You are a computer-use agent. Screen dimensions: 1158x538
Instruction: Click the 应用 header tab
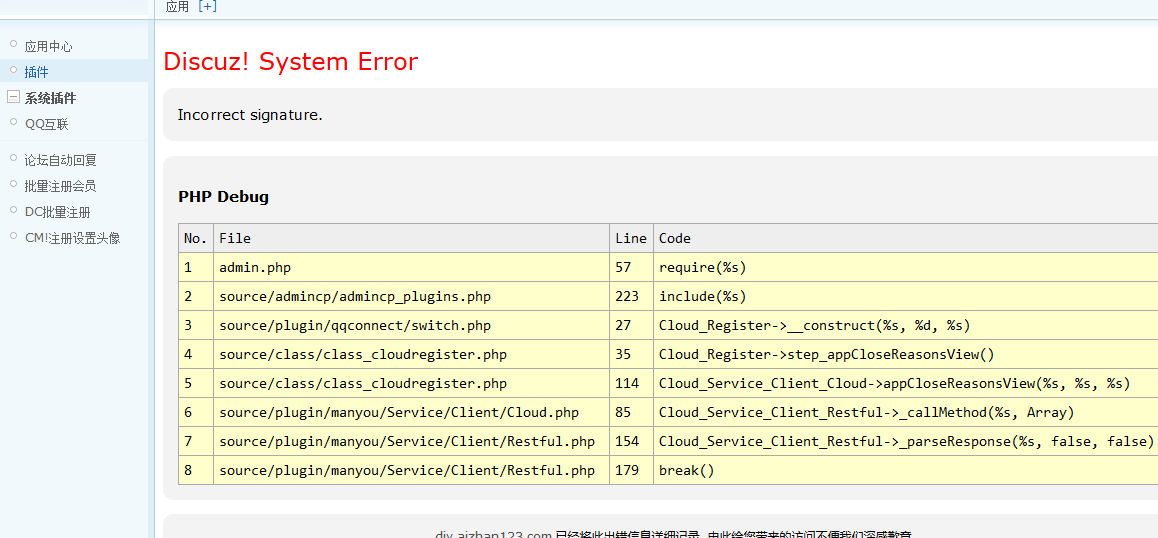click(177, 7)
